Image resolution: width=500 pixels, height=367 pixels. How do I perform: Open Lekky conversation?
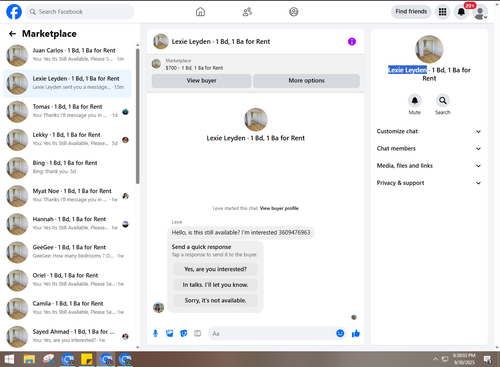(67, 140)
